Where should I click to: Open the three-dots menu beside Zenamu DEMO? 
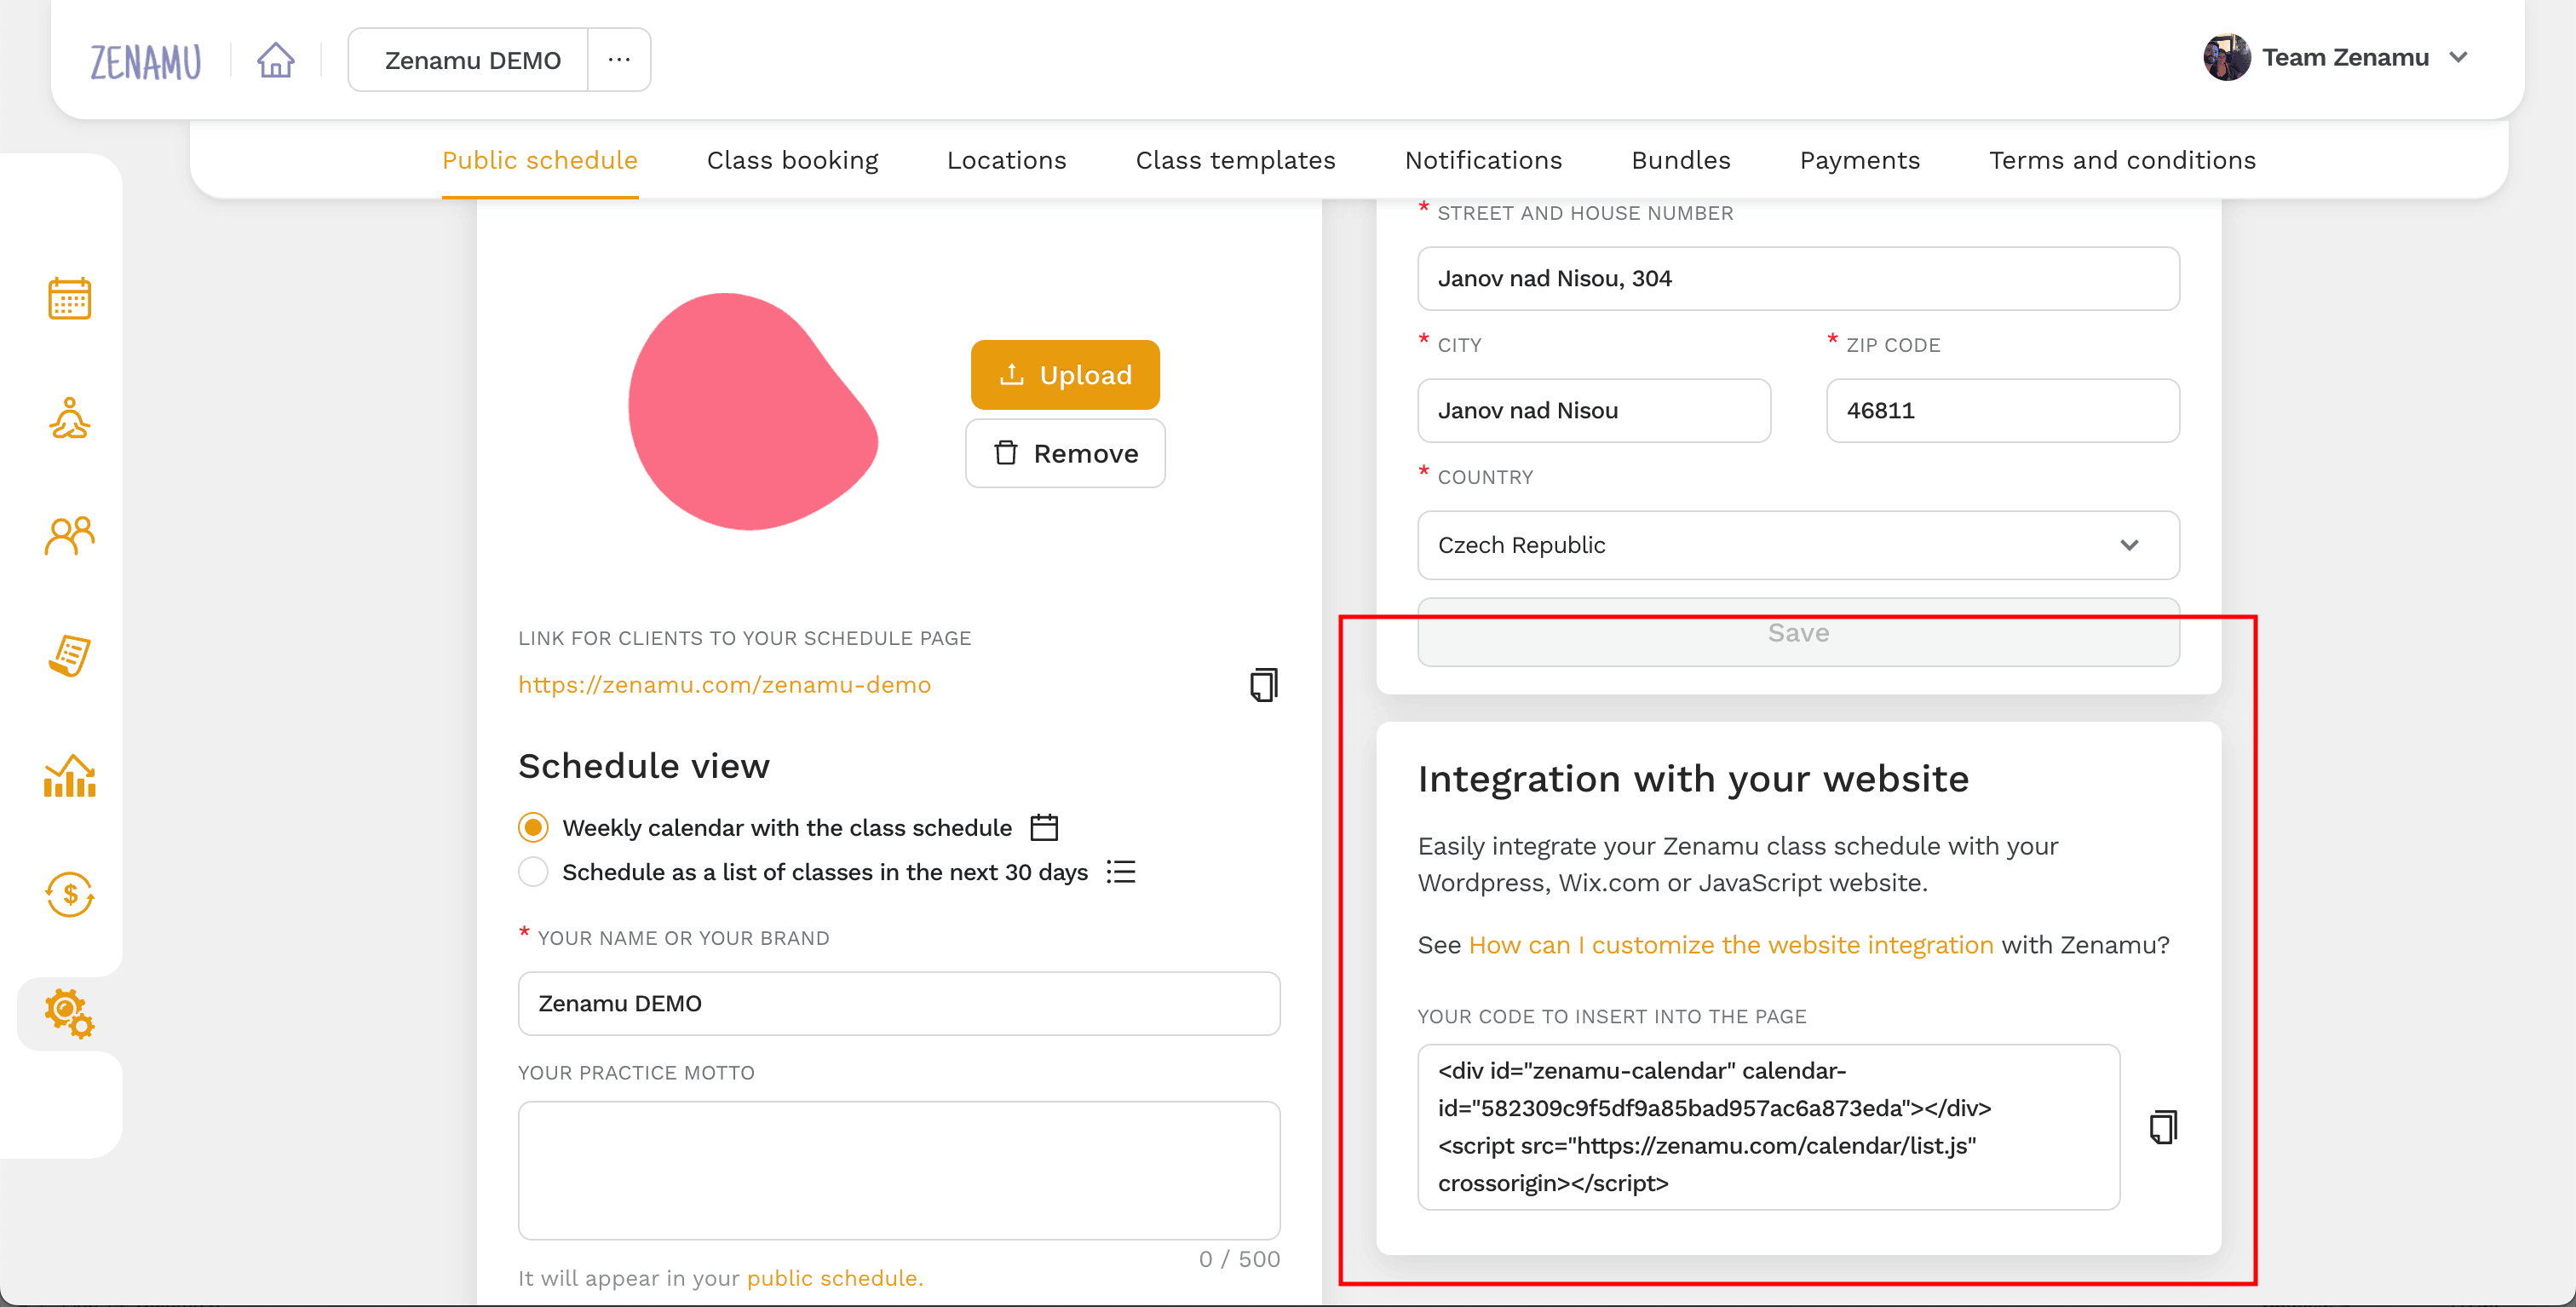(x=619, y=60)
